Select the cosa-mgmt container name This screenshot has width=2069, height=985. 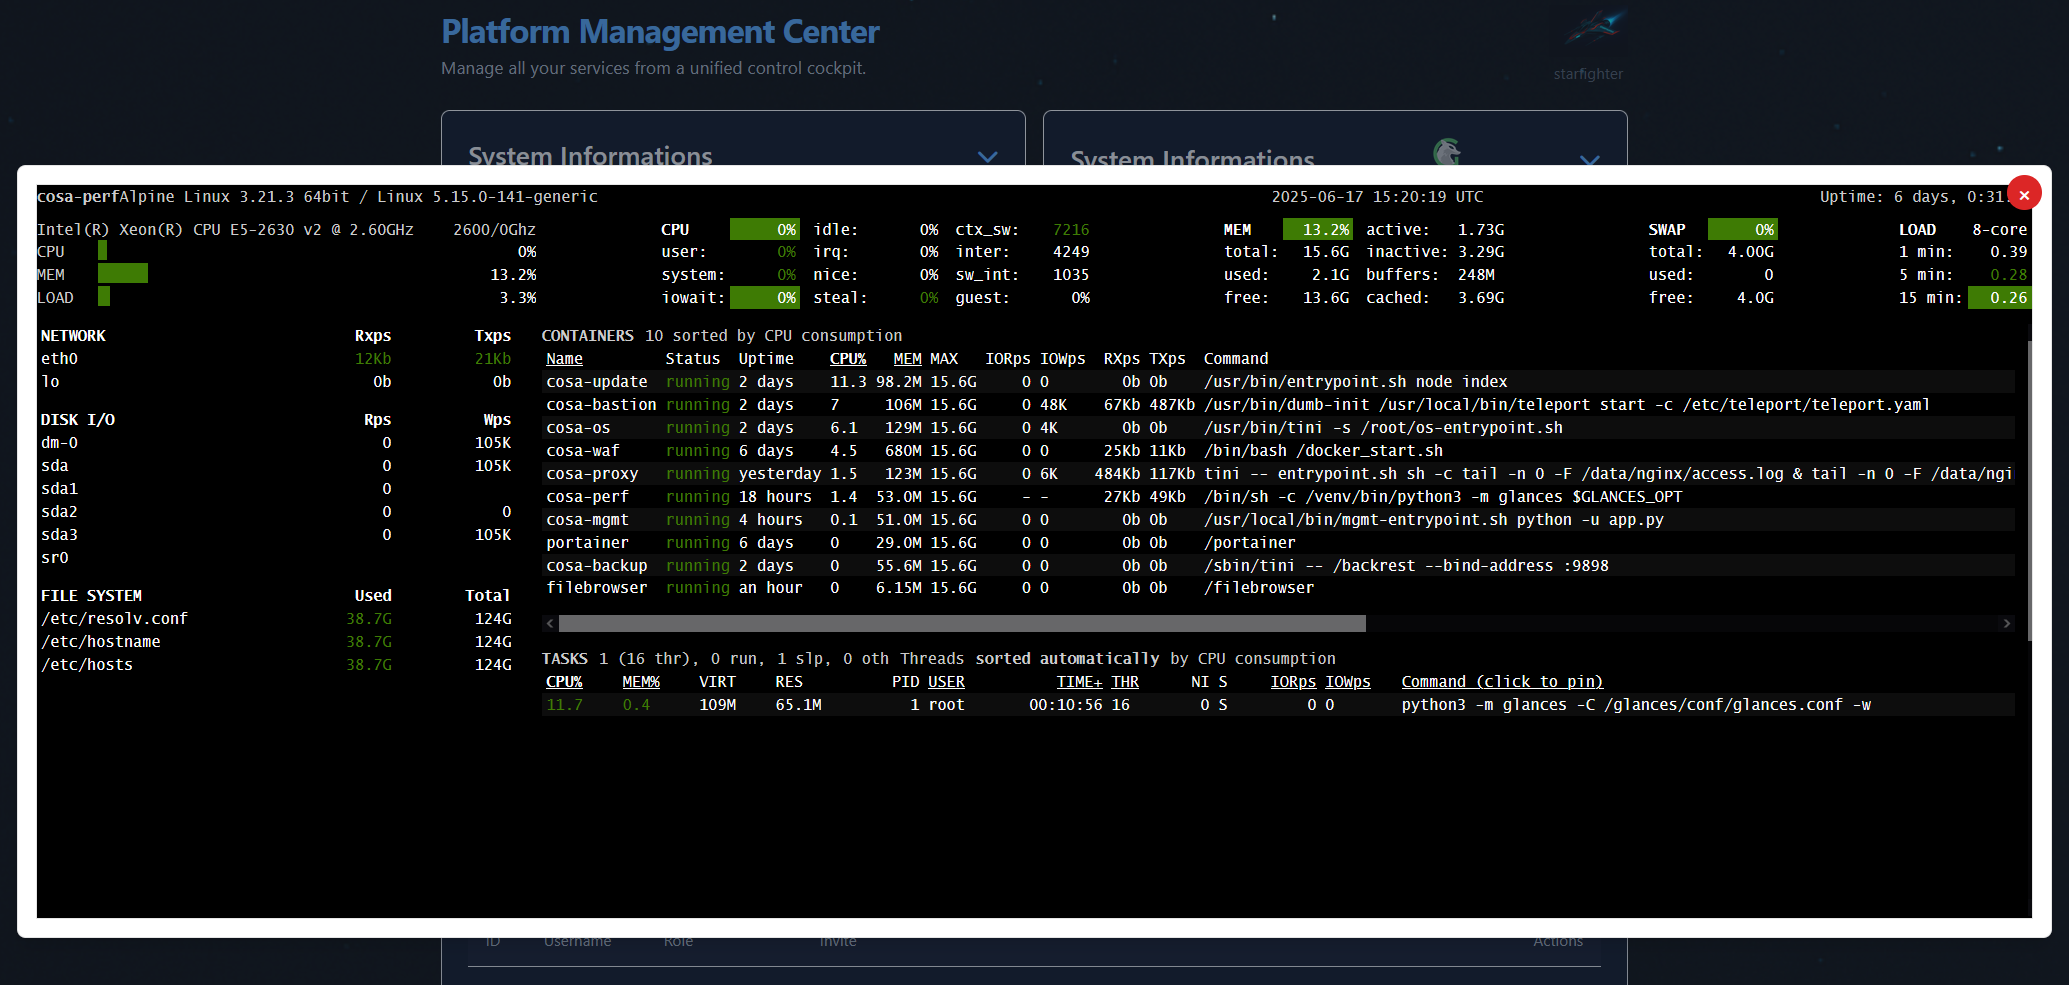click(587, 519)
